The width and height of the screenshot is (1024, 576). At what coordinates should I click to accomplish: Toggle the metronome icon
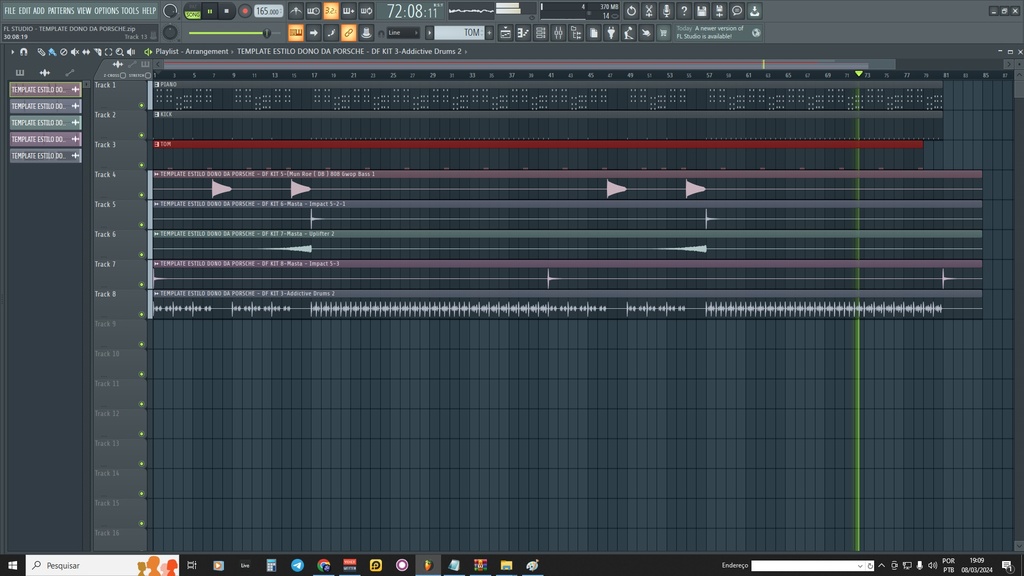pos(296,11)
